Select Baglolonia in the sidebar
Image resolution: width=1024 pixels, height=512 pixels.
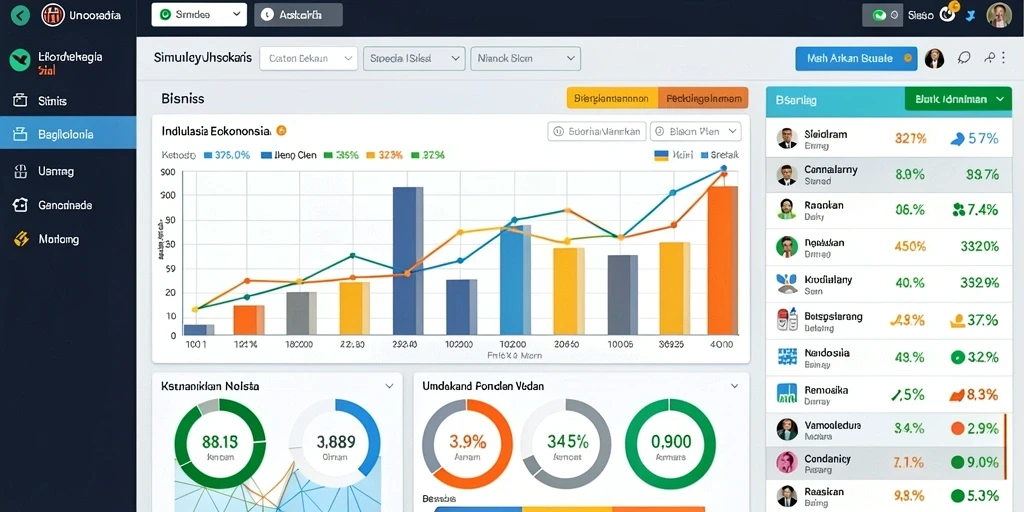pos(68,135)
